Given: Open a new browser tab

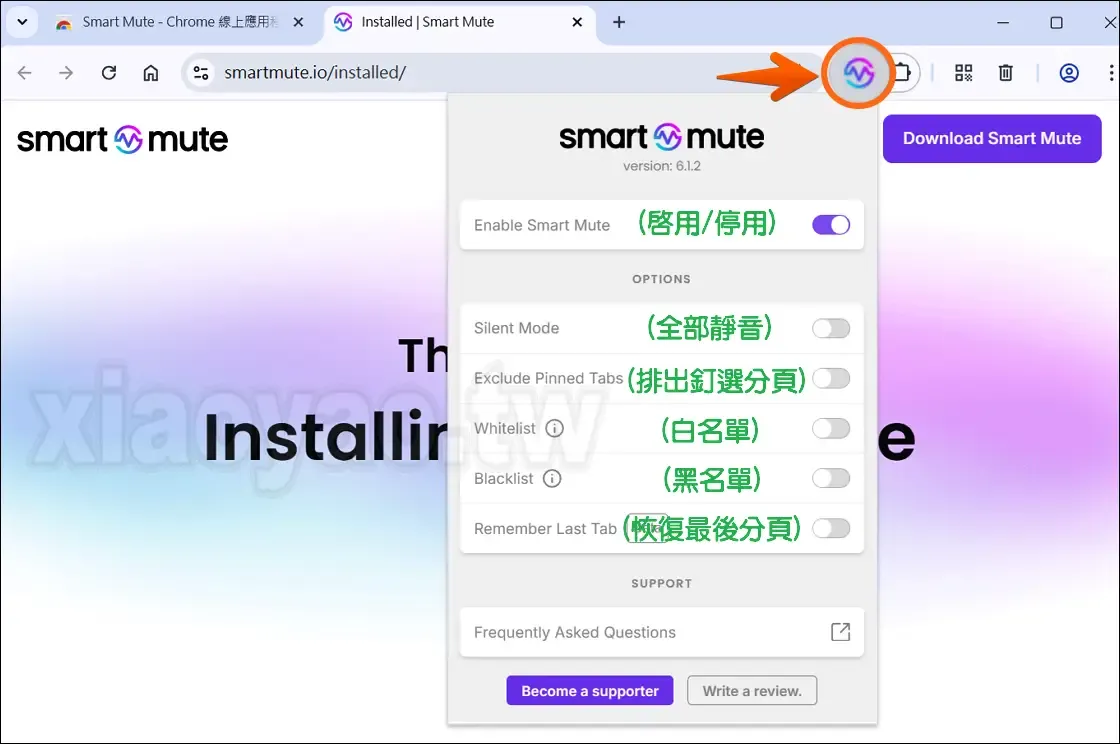Looking at the screenshot, I should pos(619,22).
